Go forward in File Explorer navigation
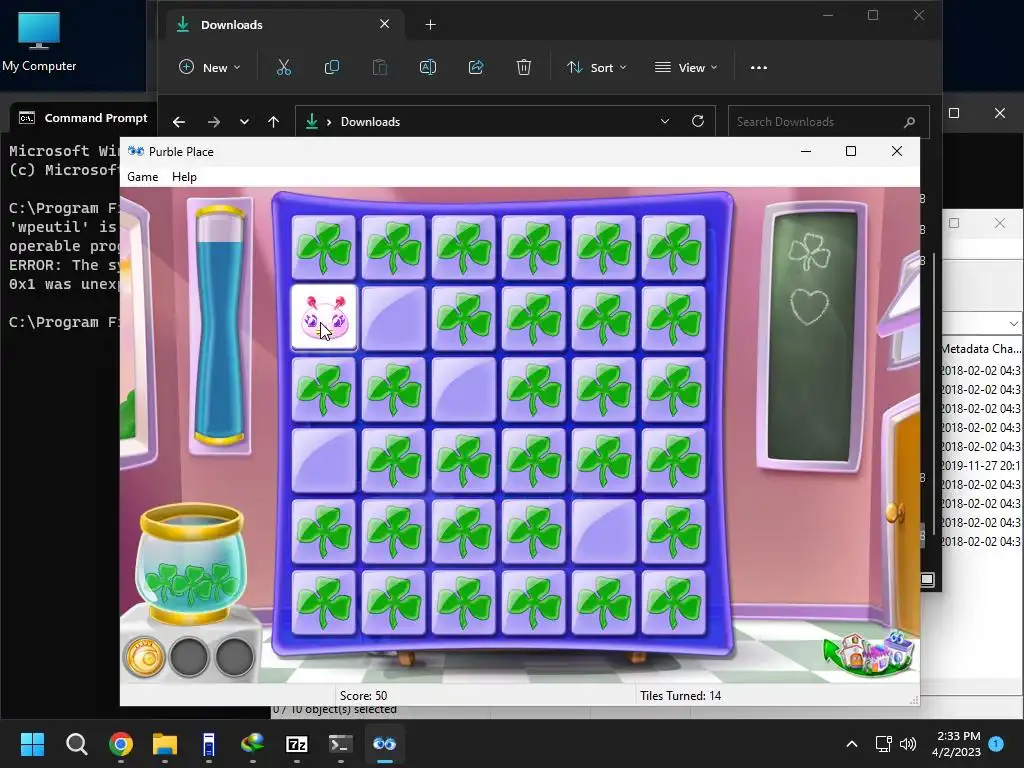Screen dimensions: 1024x768 coord(214,121)
